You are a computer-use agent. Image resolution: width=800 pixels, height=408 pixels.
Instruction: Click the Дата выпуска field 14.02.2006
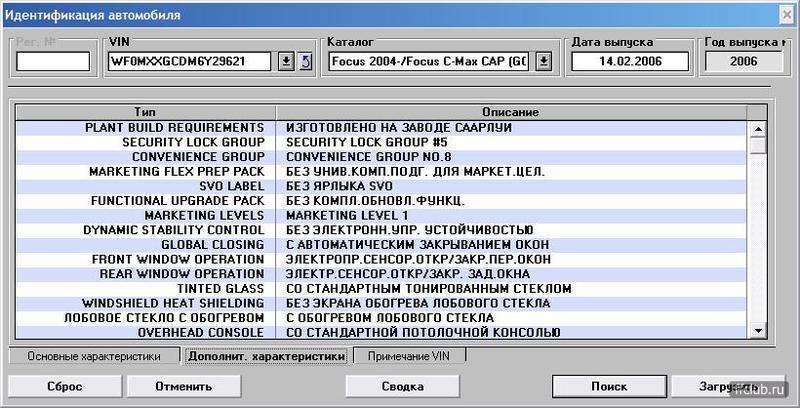pos(630,62)
